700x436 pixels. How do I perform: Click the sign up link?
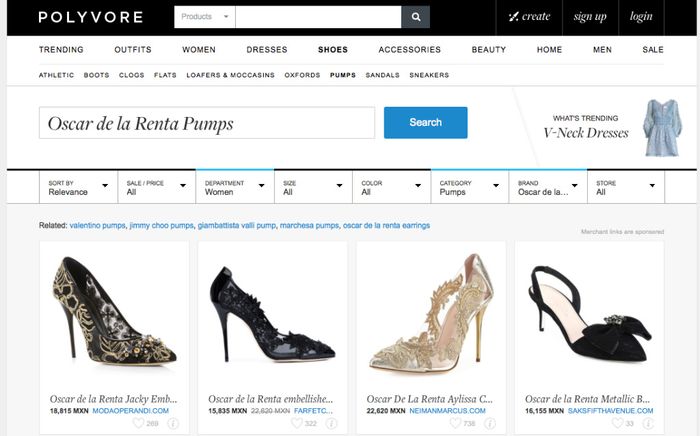pos(590,17)
